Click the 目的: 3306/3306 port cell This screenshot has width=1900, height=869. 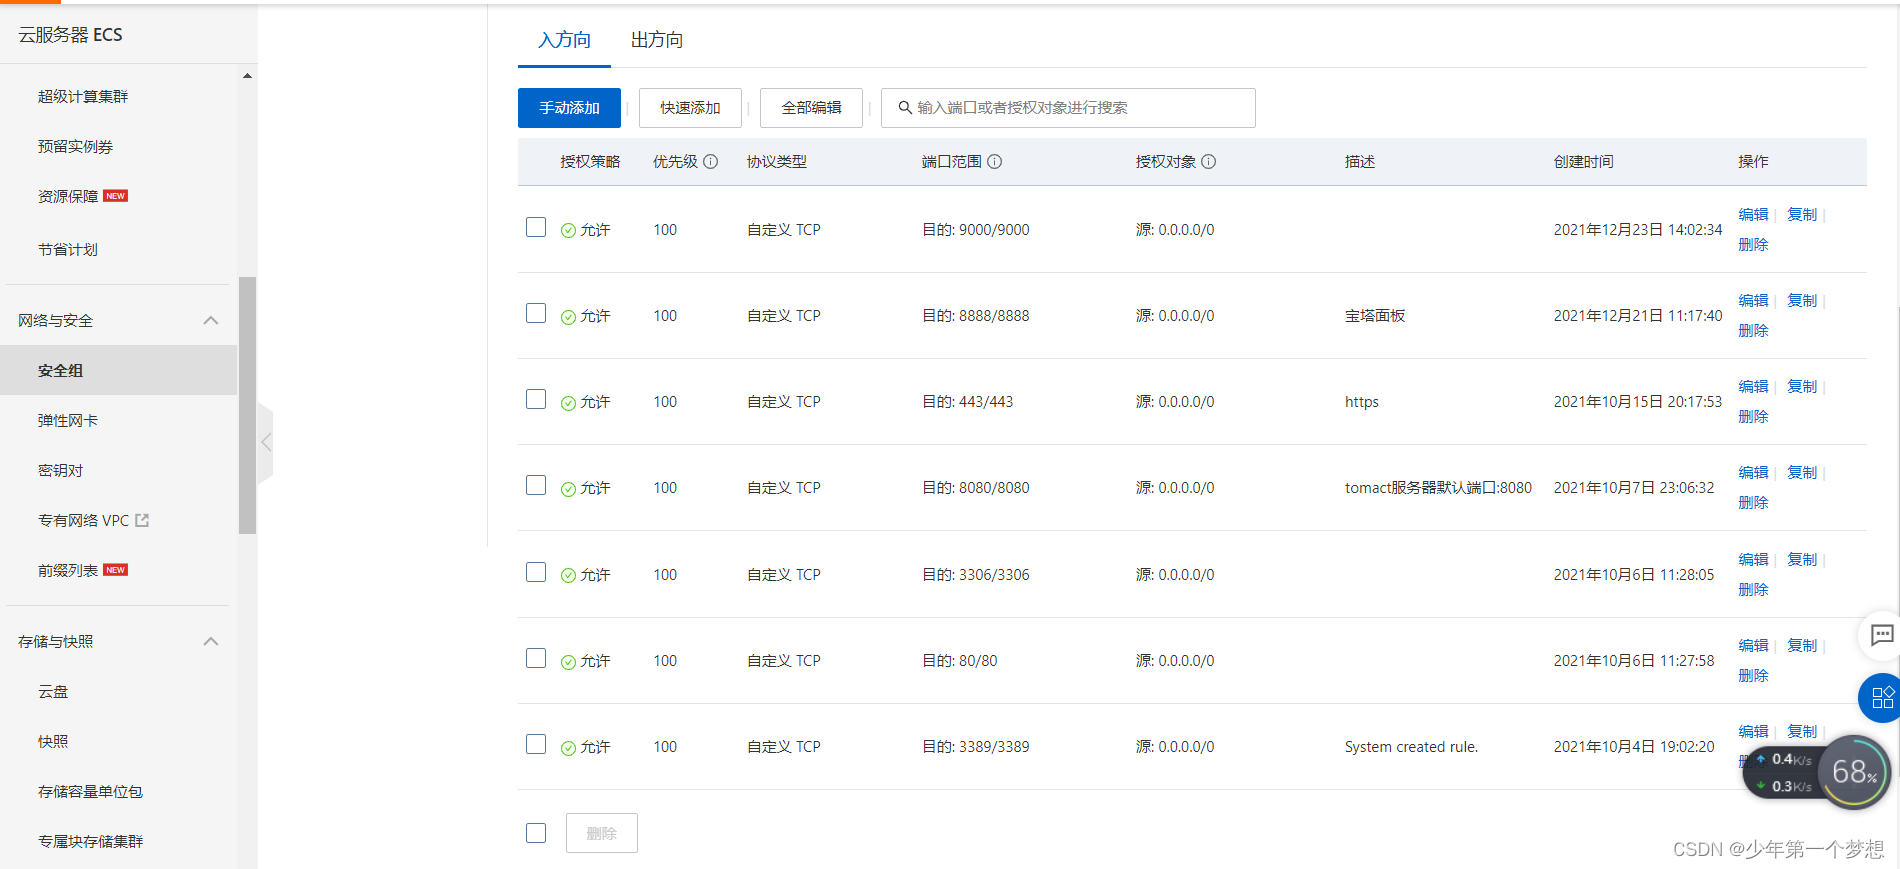[x=975, y=575]
